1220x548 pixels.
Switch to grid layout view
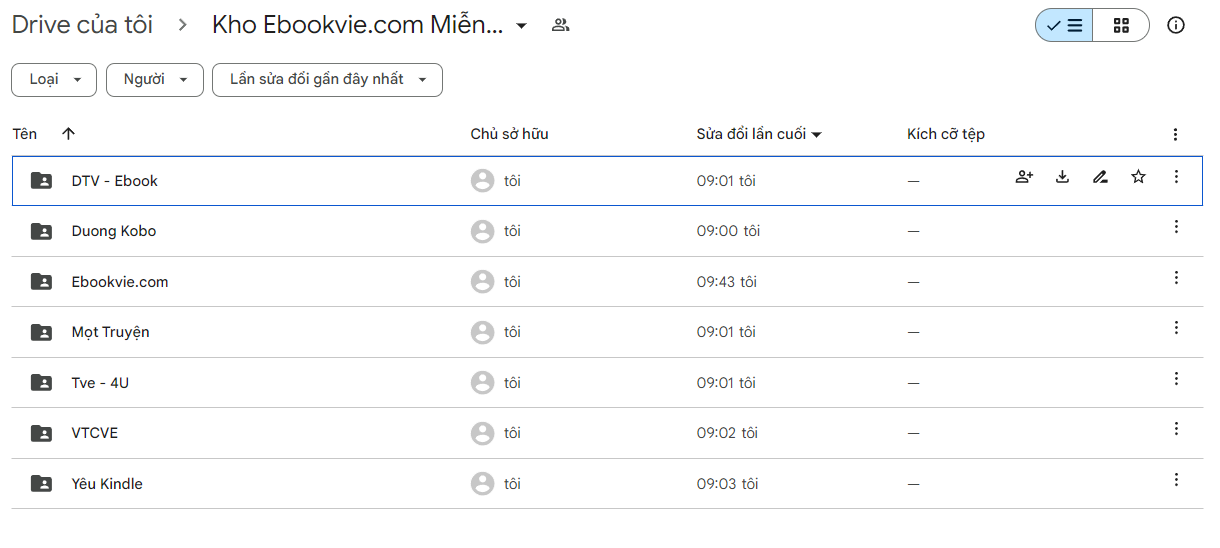click(1121, 25)
